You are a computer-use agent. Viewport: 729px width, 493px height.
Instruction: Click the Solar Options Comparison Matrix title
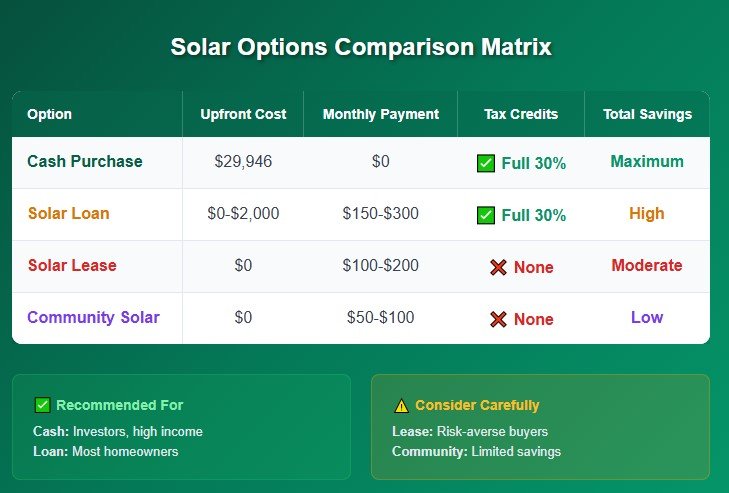pos(361,47)
